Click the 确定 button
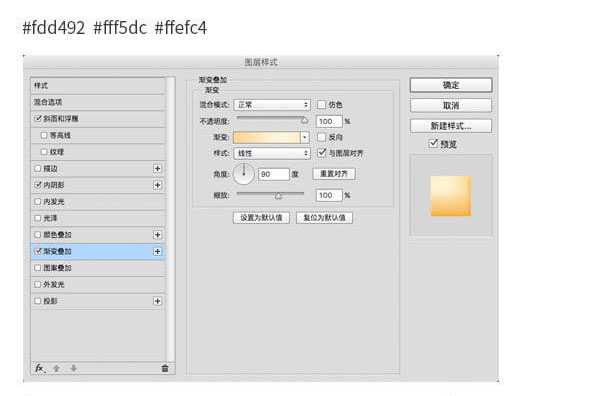The width and height of the screenshot is (600, 396). click(x=451, y=85)
